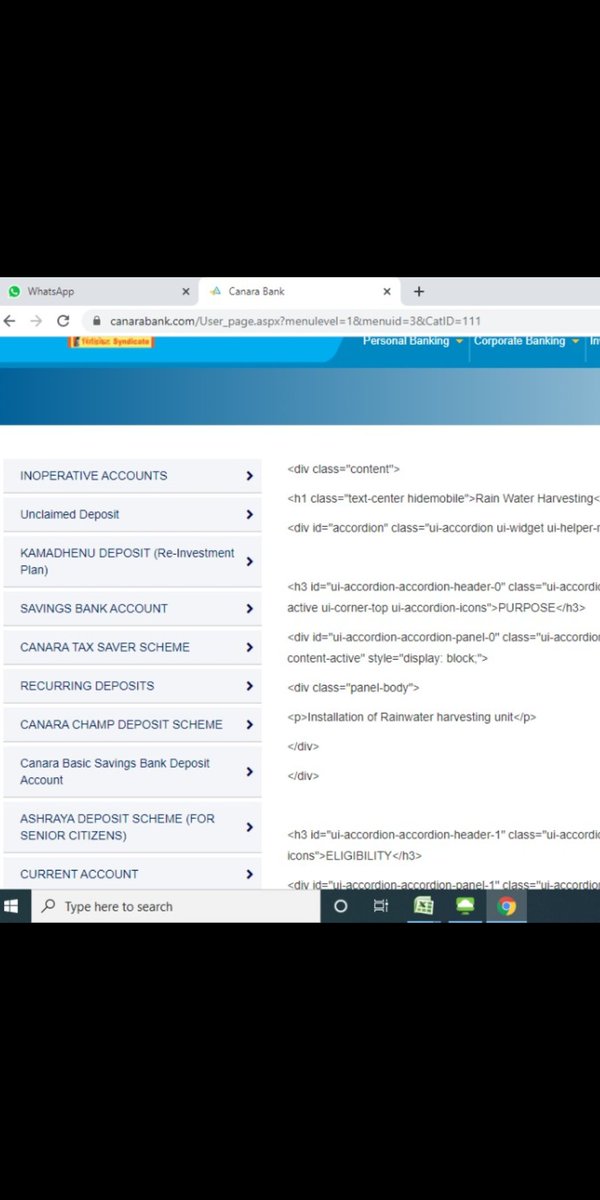The width and height of the screenshot is (600, 1200).
Task: Open Excel from the taskbar
Action: coord(423,906)
